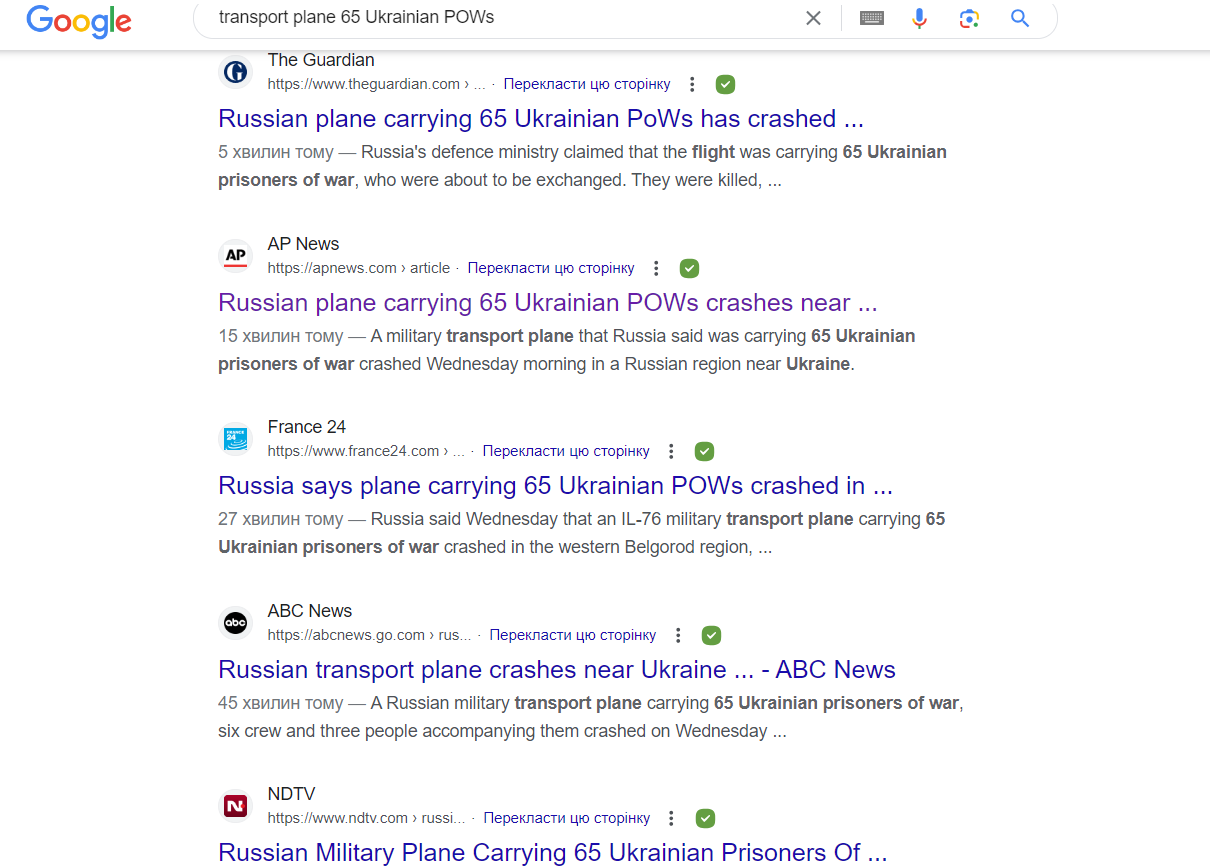Screen dimensions: 1210x867
Task: Open France 24 headline about POWs crash
Action: click(556, 486)
